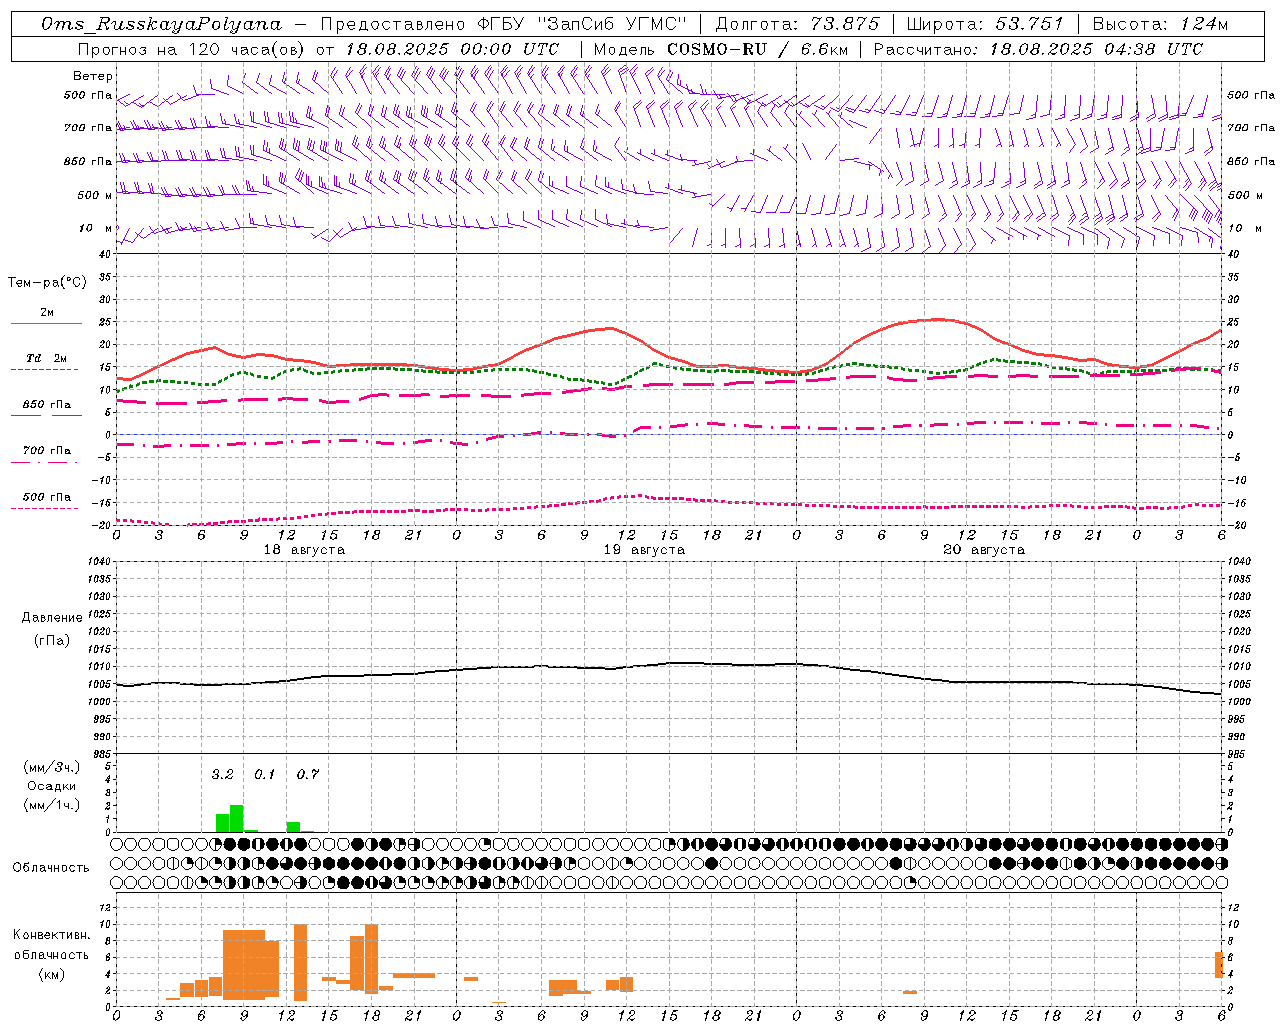Click the Прогноз на 120 часа(ов) forecast text
Screen dimensions: 1280x1024
pos(192,49)
